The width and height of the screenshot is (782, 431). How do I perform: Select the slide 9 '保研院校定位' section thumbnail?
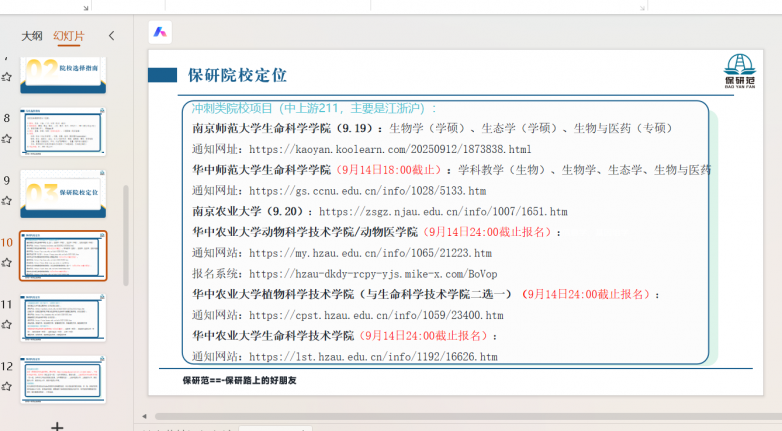[x=63, y=193]
